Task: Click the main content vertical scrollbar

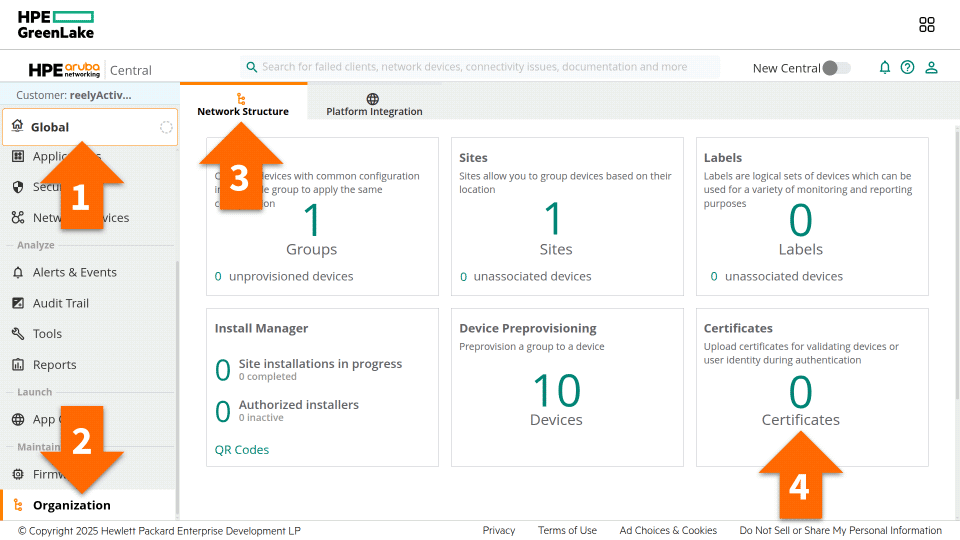Action: [957, 263]
